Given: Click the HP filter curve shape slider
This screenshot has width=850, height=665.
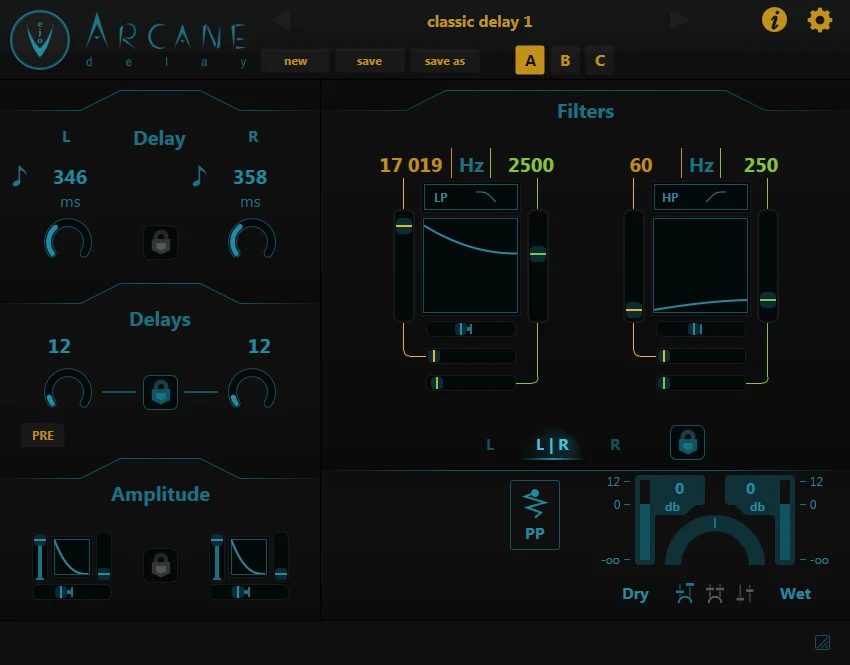Looking at the screenshot, I should pos(700,329).
